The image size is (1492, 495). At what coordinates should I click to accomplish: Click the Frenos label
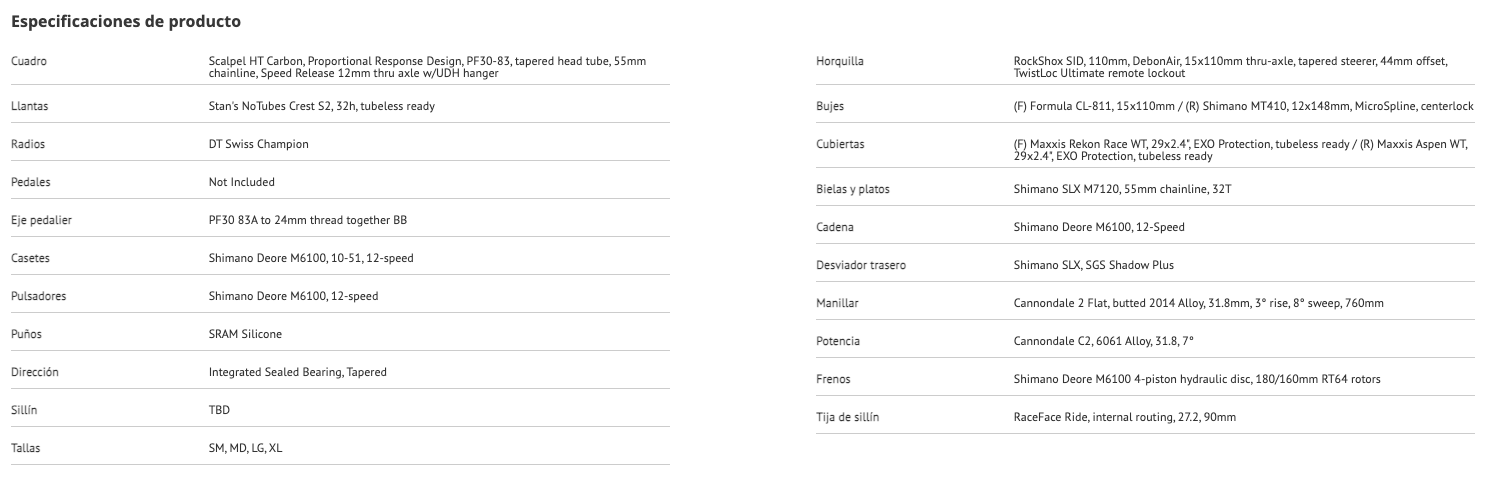833,379
